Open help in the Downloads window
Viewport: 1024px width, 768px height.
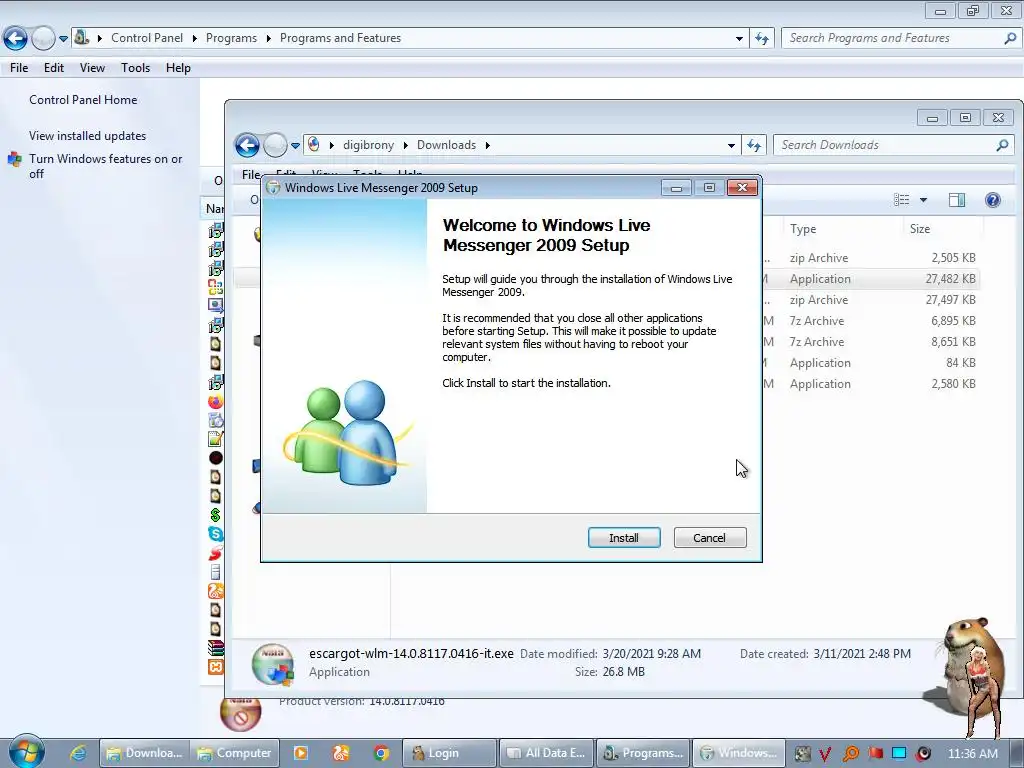pyautogui.click(x=993, y=200)
